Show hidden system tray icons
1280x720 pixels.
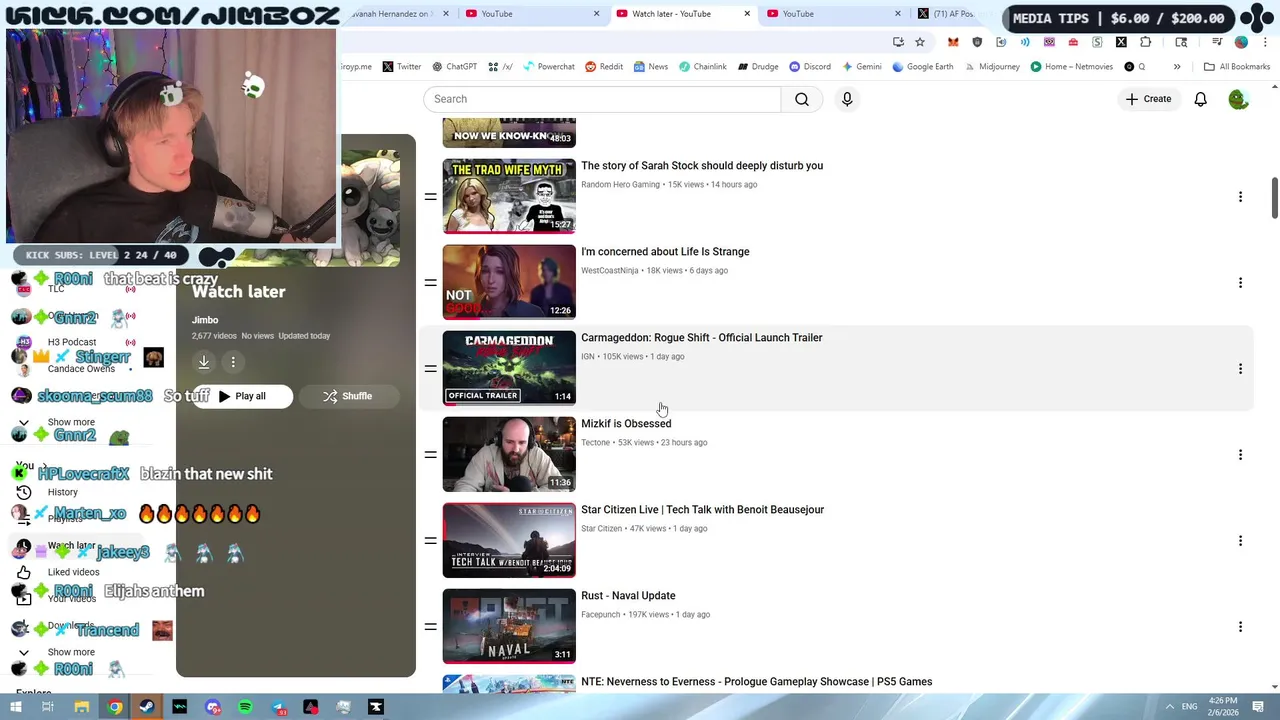[x=1169, y=707]
